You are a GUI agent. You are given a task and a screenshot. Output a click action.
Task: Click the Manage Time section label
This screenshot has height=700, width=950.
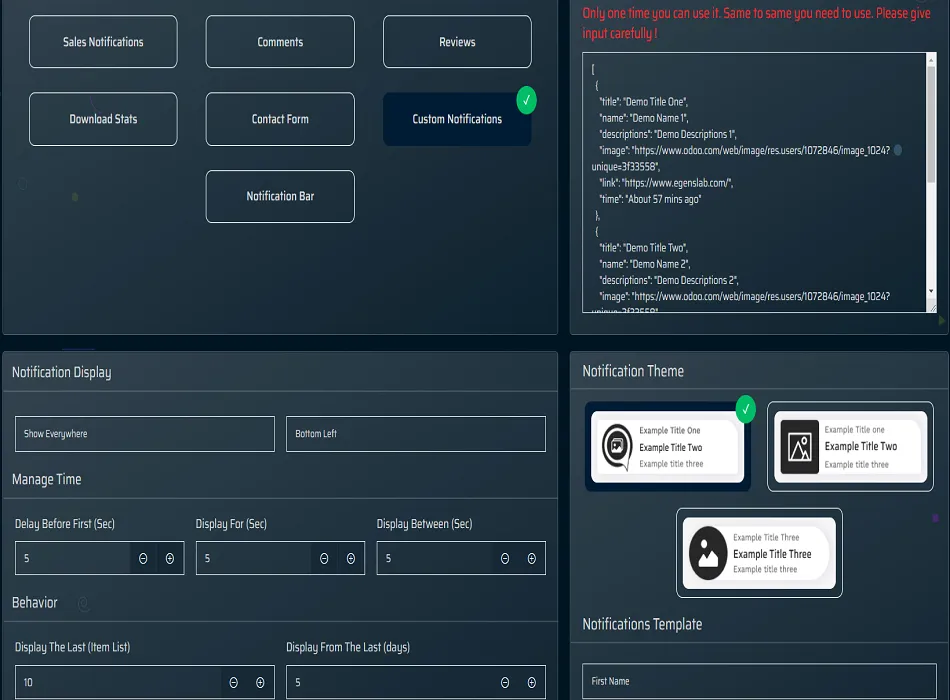click(47, 479)
